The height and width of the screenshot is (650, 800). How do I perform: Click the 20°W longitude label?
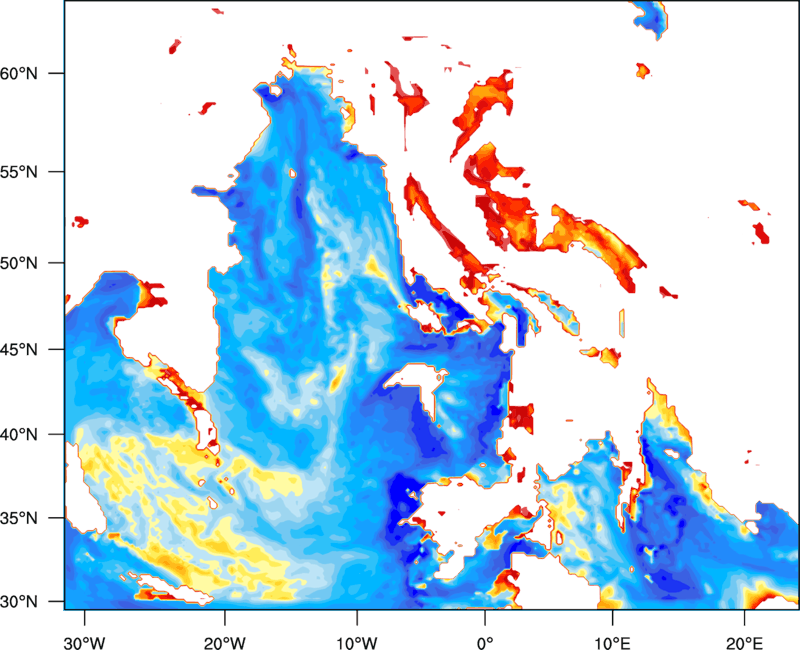coord(224,643)
